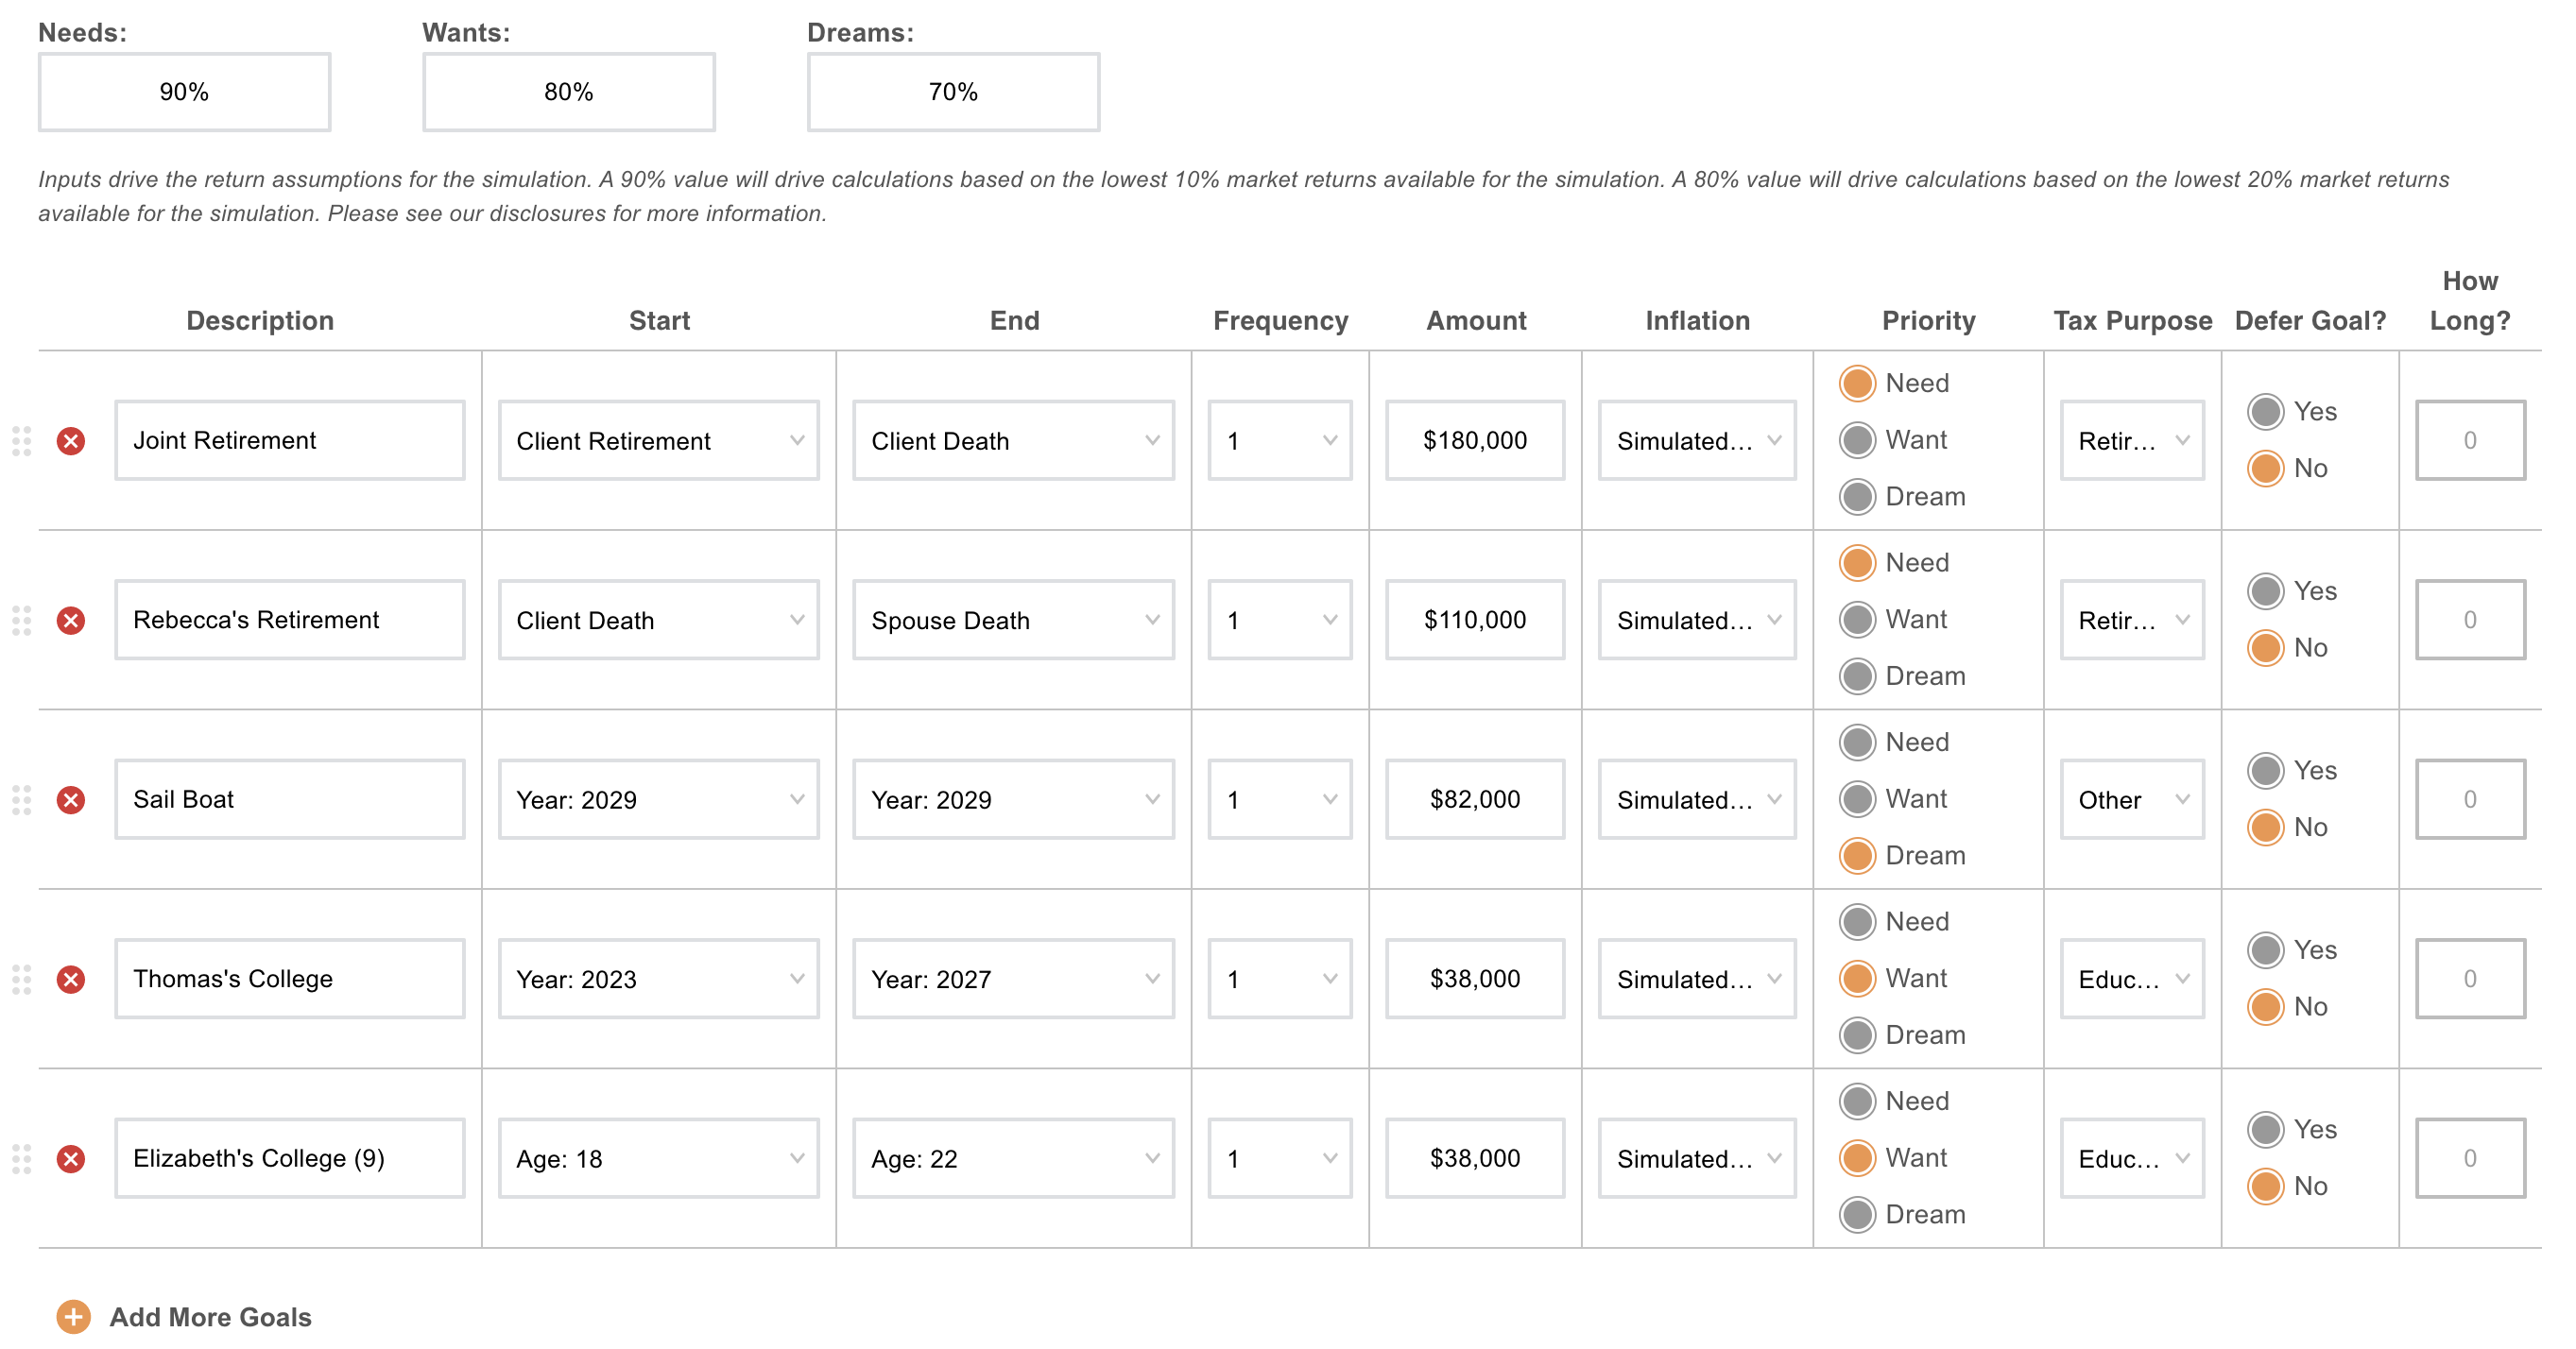Delete the Joint Retirement goal
Screen dimensions: 2576x1349
pyautogui.click(x=70, y=441)
